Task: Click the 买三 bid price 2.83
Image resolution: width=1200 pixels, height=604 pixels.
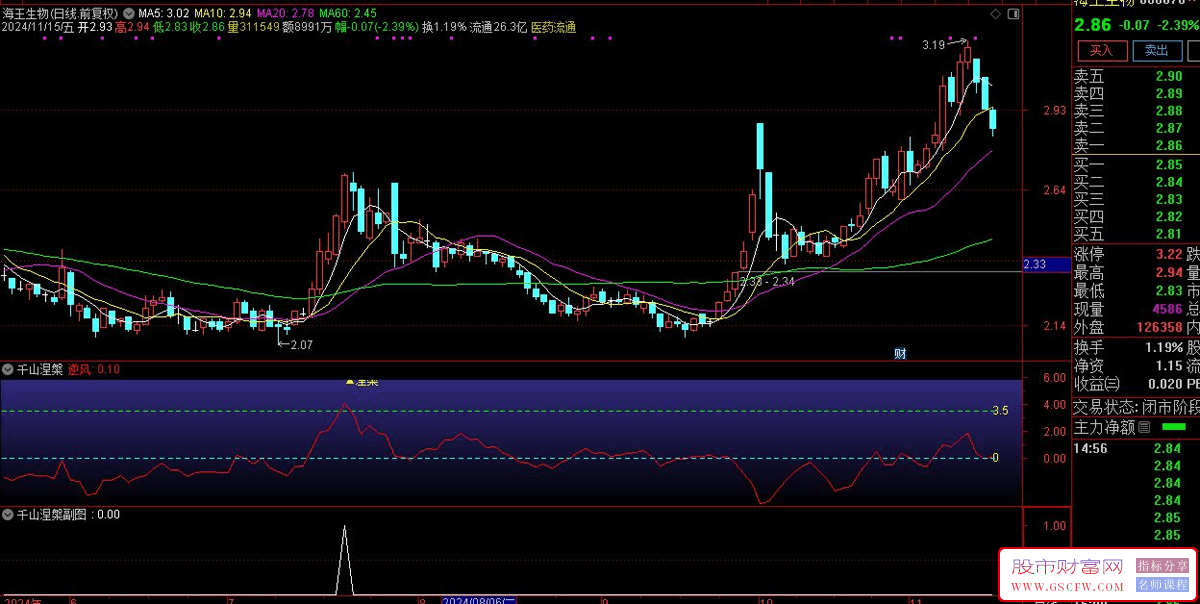Action: coord(1168,199)
